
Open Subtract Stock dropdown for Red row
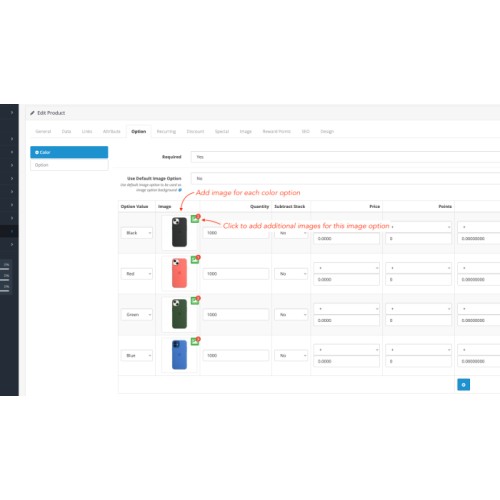coord(291,274)
